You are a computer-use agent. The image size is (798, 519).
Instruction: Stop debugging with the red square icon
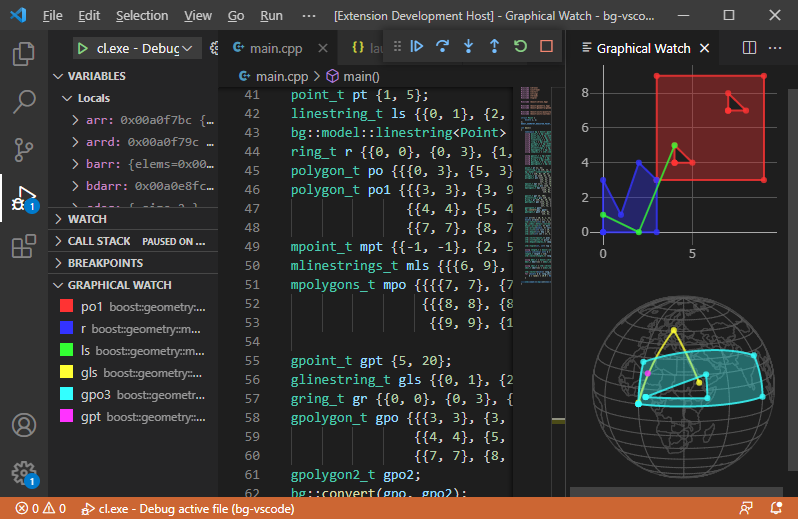point(546,46)
